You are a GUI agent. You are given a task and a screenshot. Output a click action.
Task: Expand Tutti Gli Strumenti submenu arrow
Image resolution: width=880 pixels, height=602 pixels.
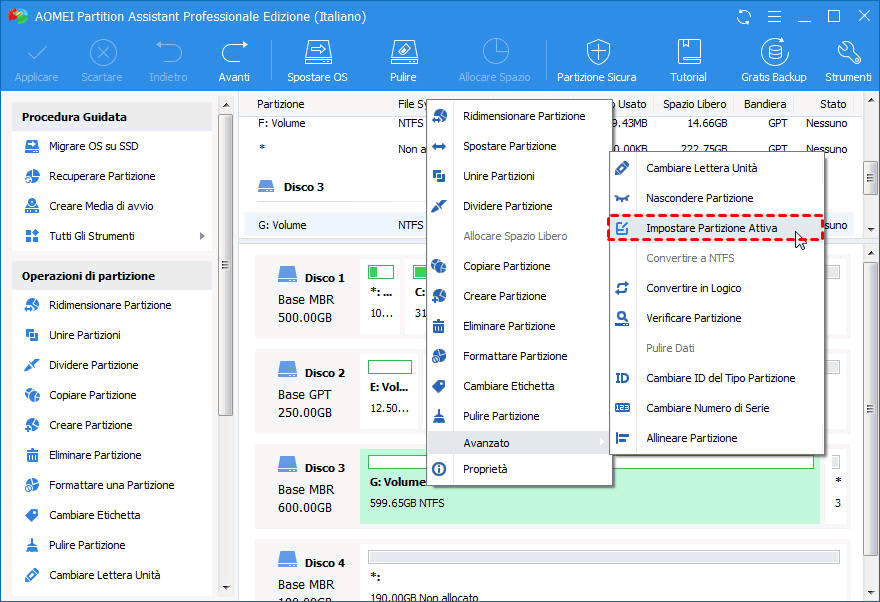pyautogui.click(x=202, y=236)
